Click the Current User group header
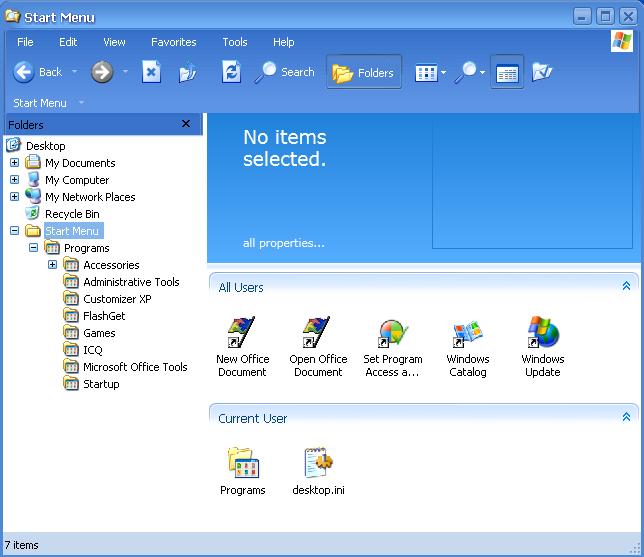This screenshot has width=644, height=557. point(424,418)
